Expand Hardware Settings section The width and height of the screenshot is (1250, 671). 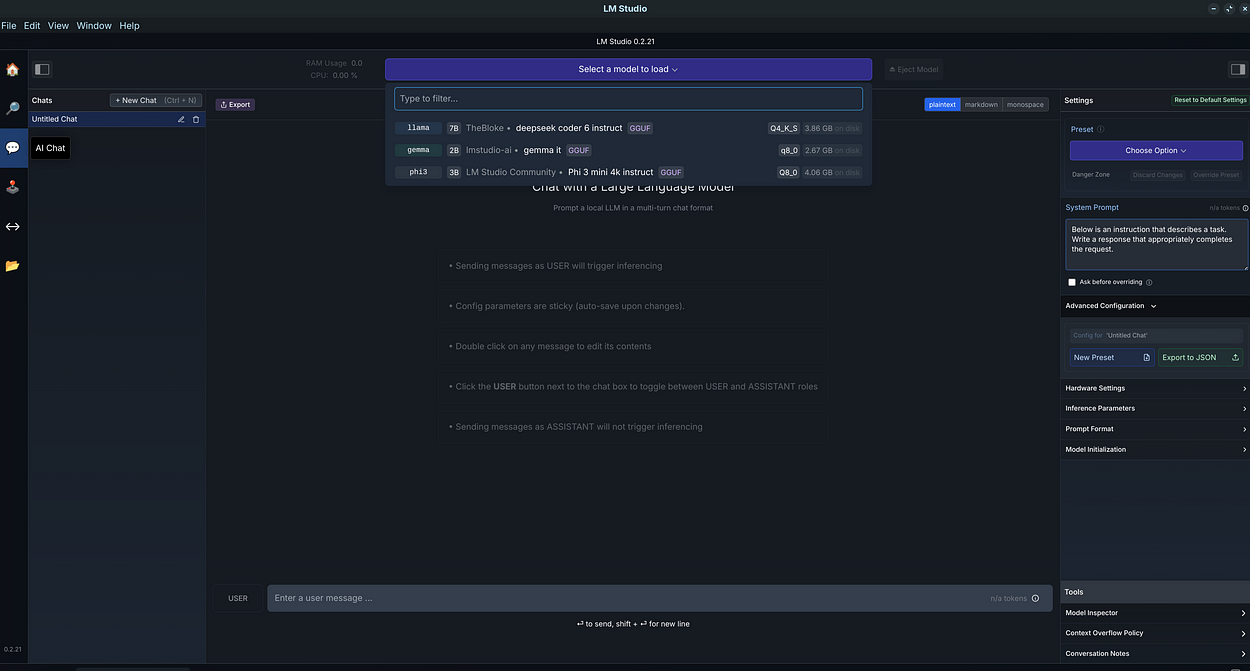click(x=1155, y=388)
